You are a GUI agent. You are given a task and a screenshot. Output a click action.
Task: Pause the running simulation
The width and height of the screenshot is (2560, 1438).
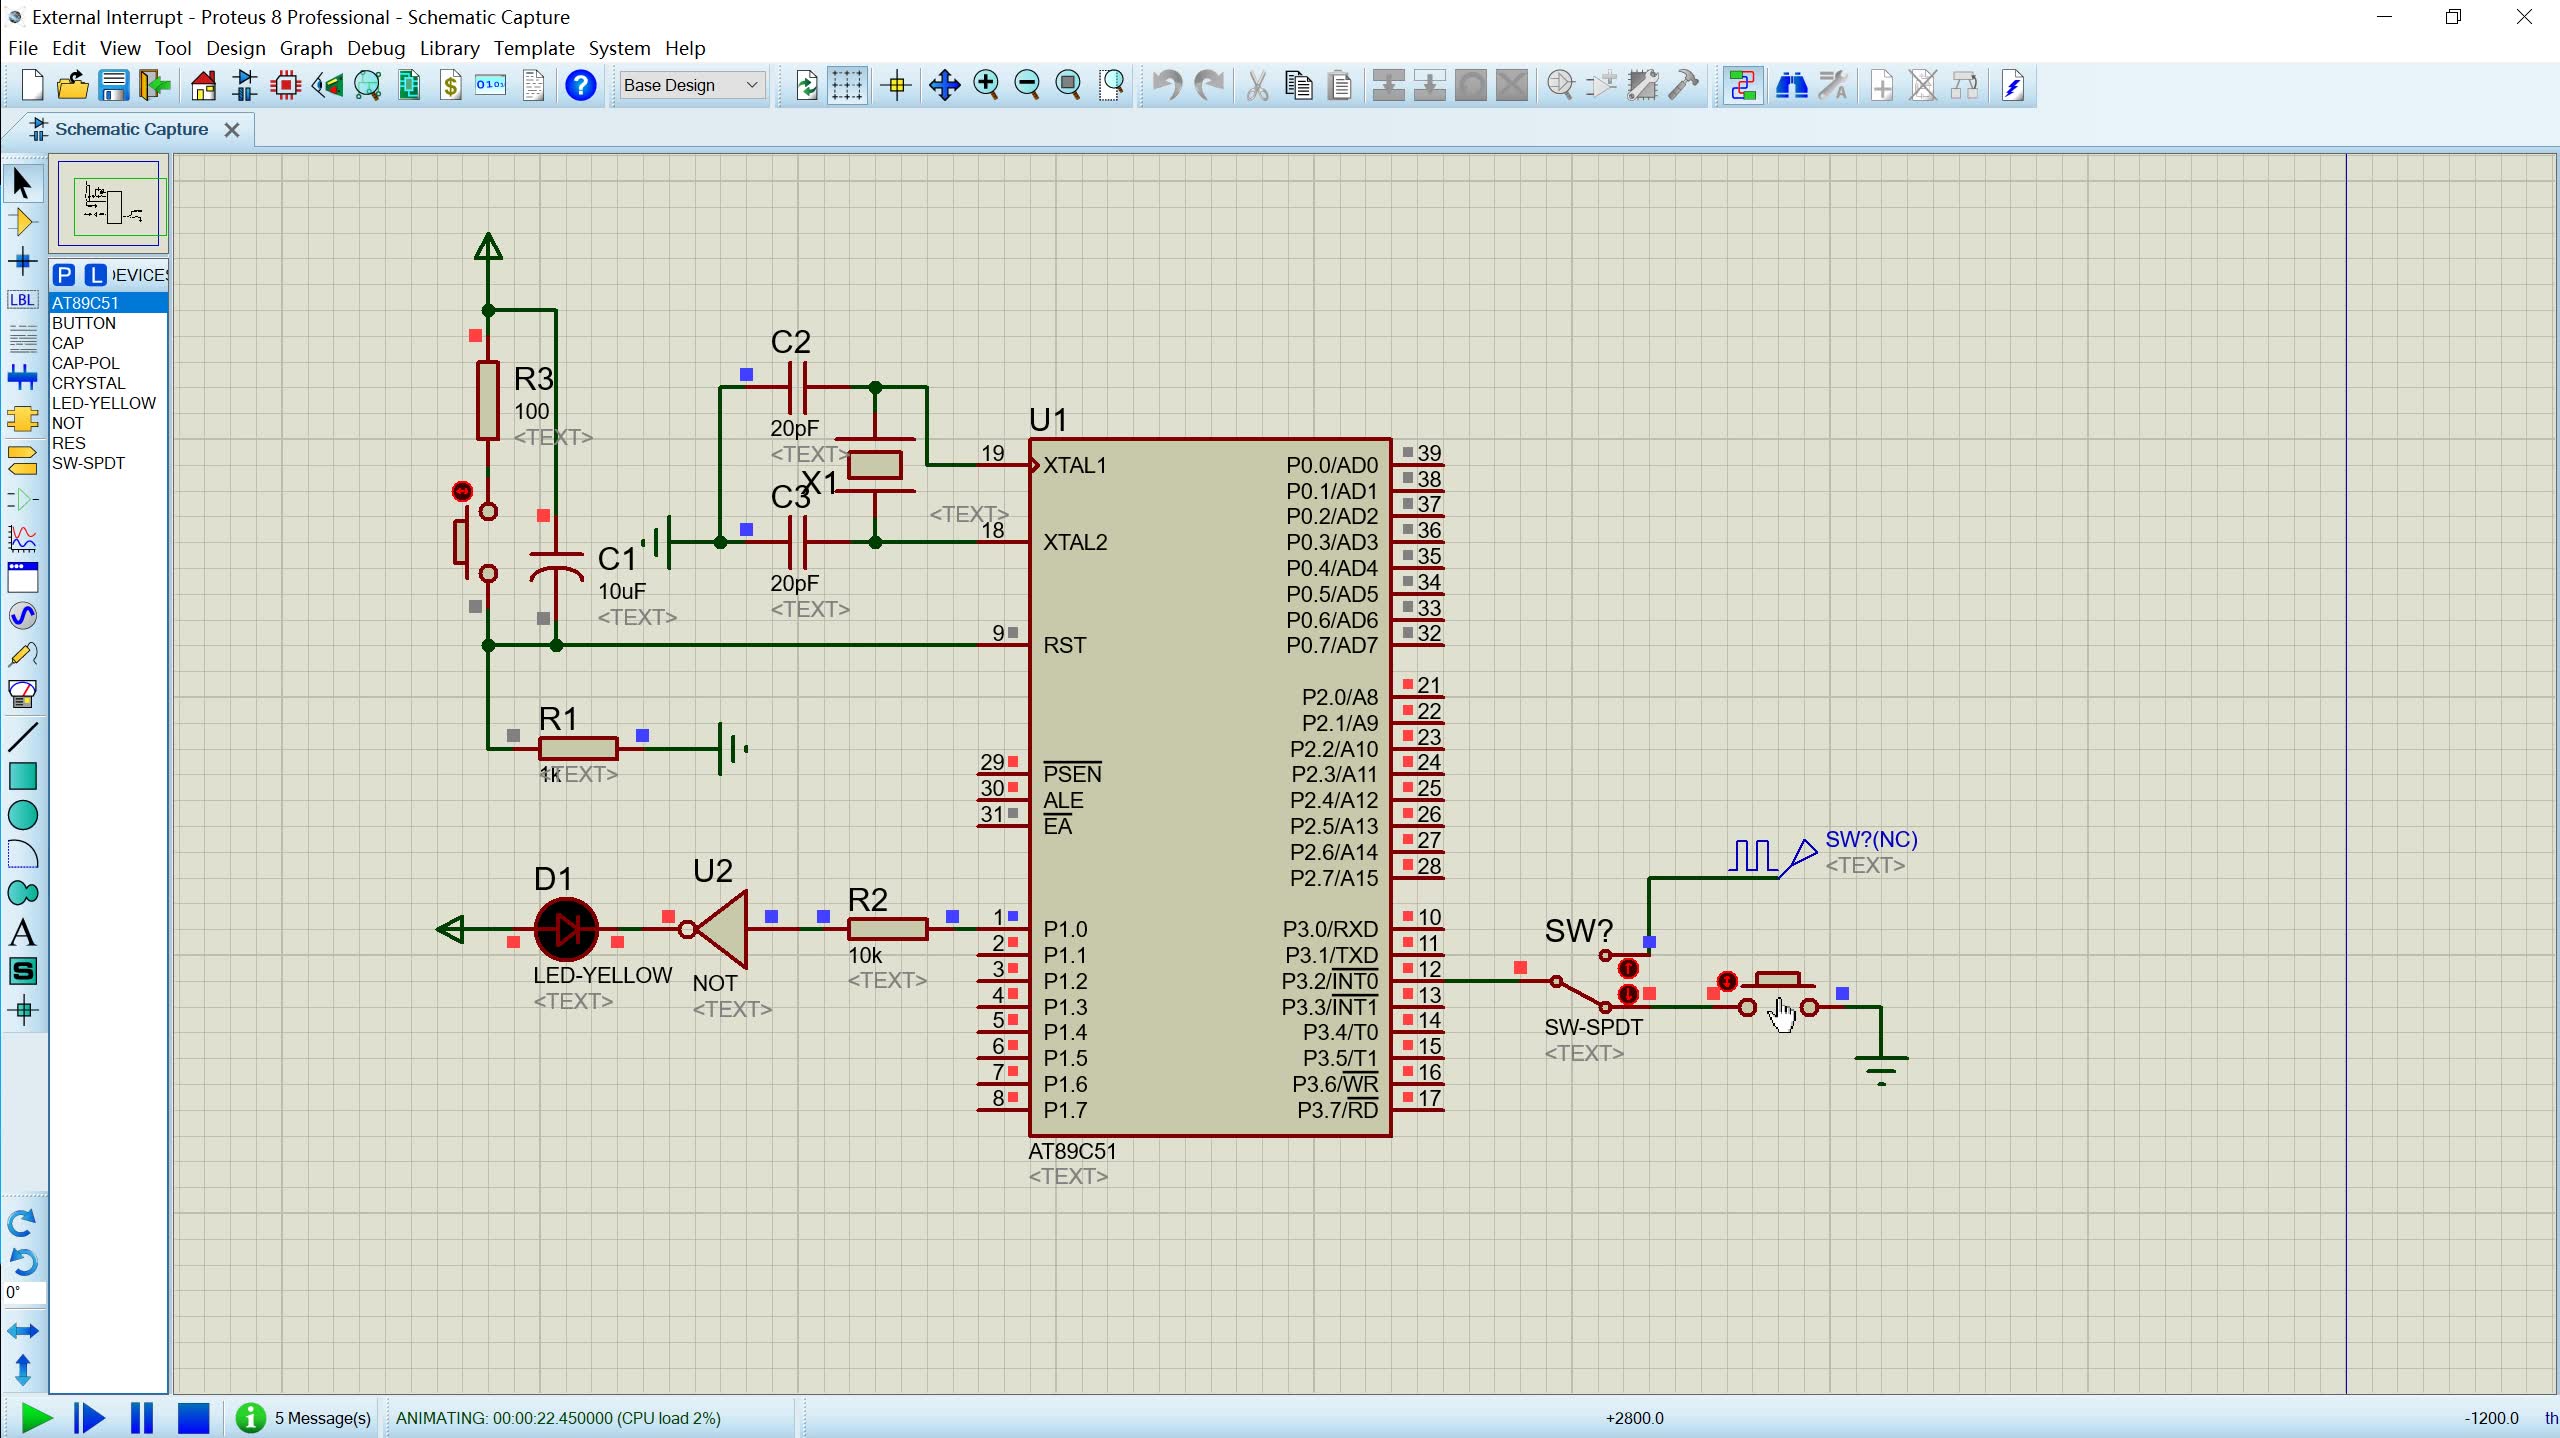click(x=142, y=1418)
